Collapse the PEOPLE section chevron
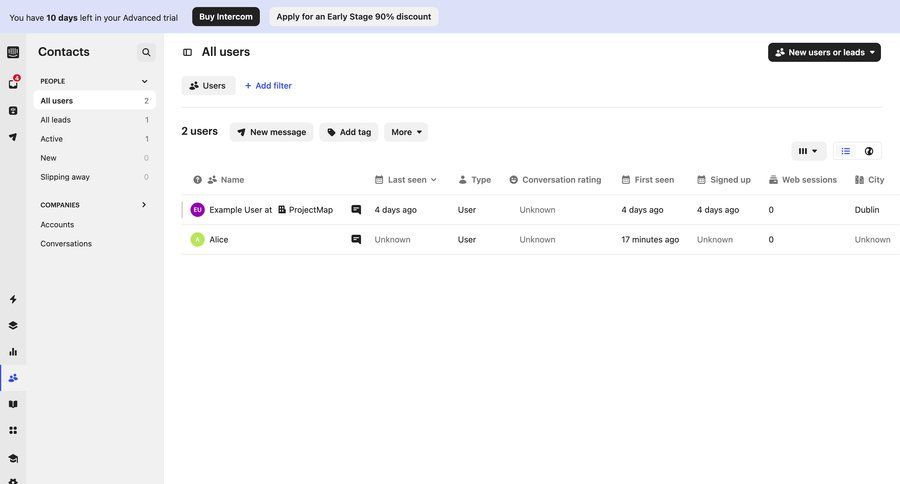 point(144,81)
